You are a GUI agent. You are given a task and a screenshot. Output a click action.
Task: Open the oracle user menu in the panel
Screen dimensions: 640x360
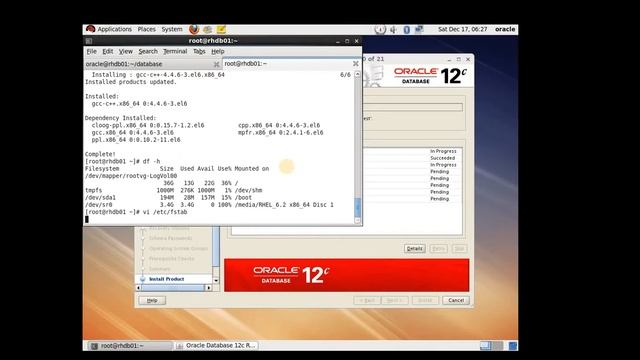[x=505, y=29]
